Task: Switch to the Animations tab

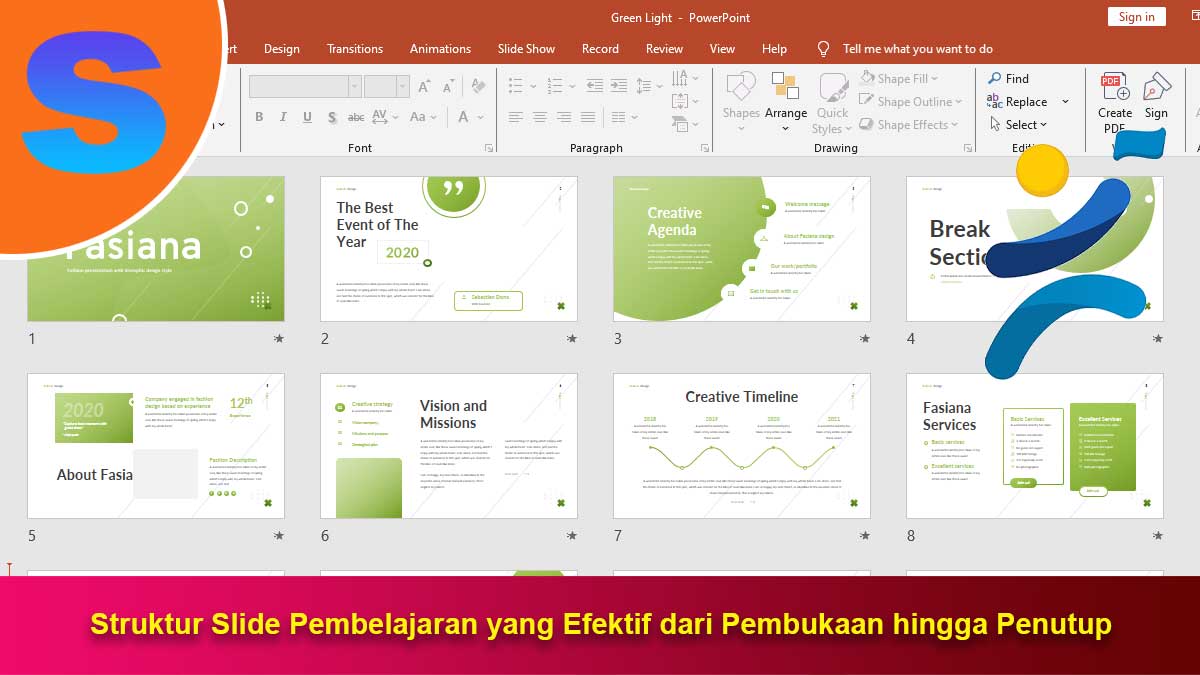Action: point(440,48)
